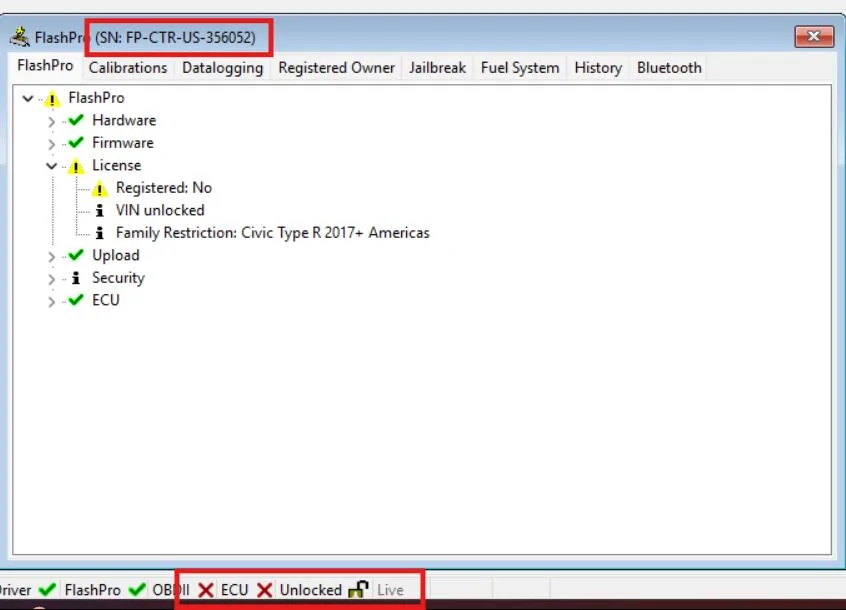This screenshot has height=610, width=846.
Task: Click the 'FlashPro' label in status bar
Action: tap(93, 590)
